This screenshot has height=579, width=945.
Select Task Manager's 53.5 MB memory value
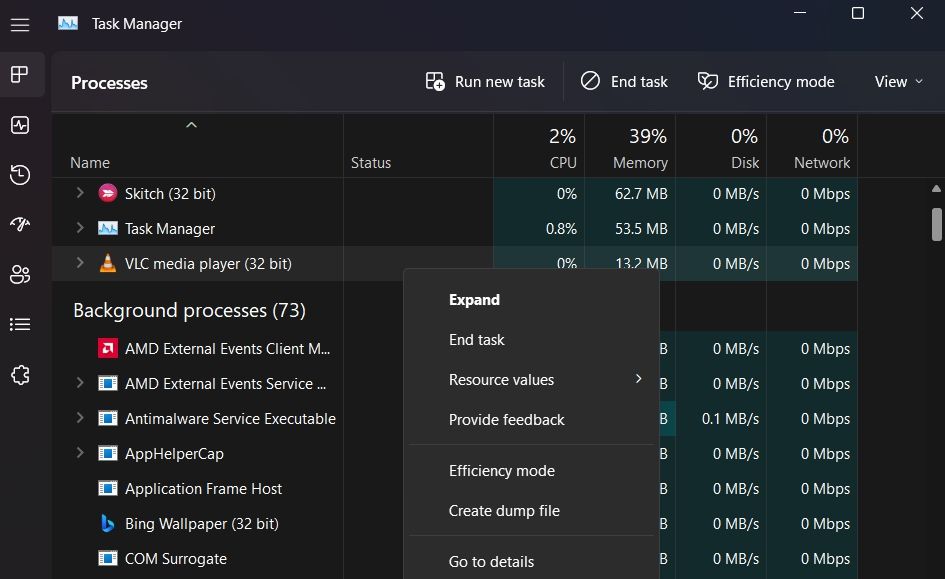point(641,228)
